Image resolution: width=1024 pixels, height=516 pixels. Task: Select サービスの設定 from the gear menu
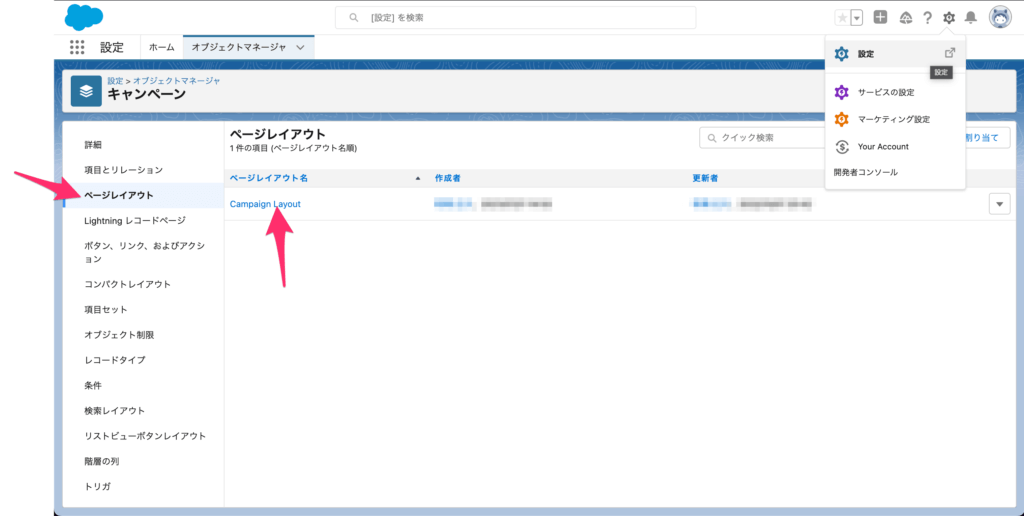[x=885, y=93]
